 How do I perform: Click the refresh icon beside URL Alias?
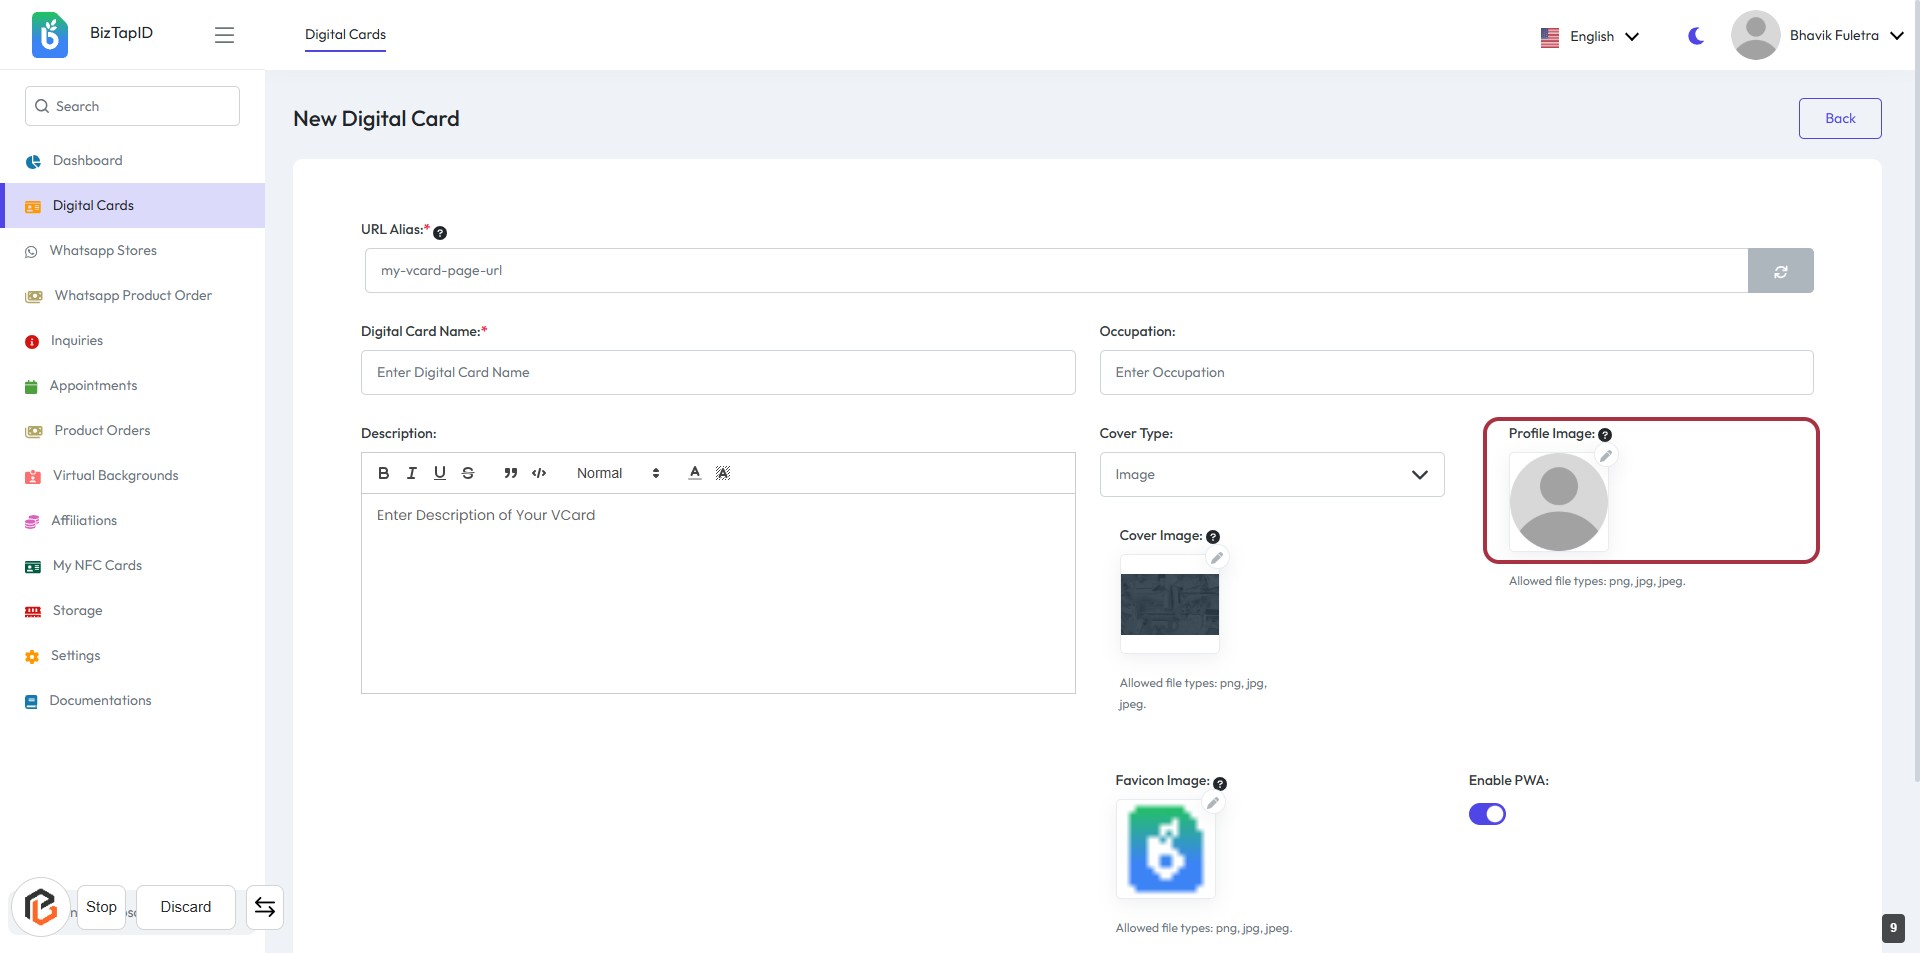[x=1780, y=271]
